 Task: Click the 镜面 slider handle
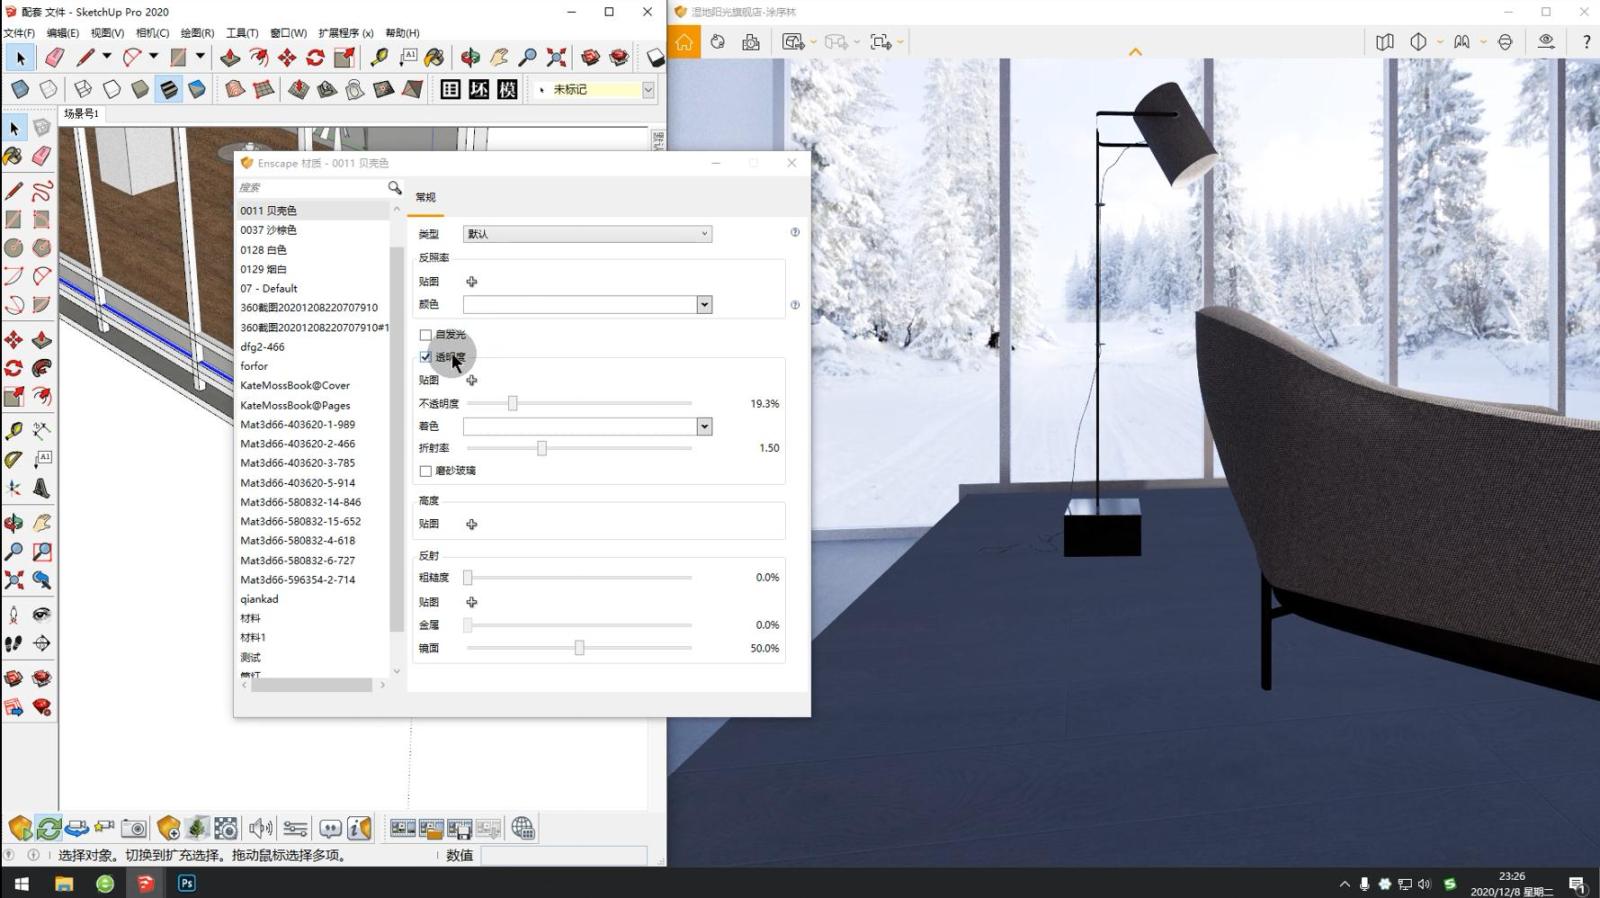click(x=579, y=648)
